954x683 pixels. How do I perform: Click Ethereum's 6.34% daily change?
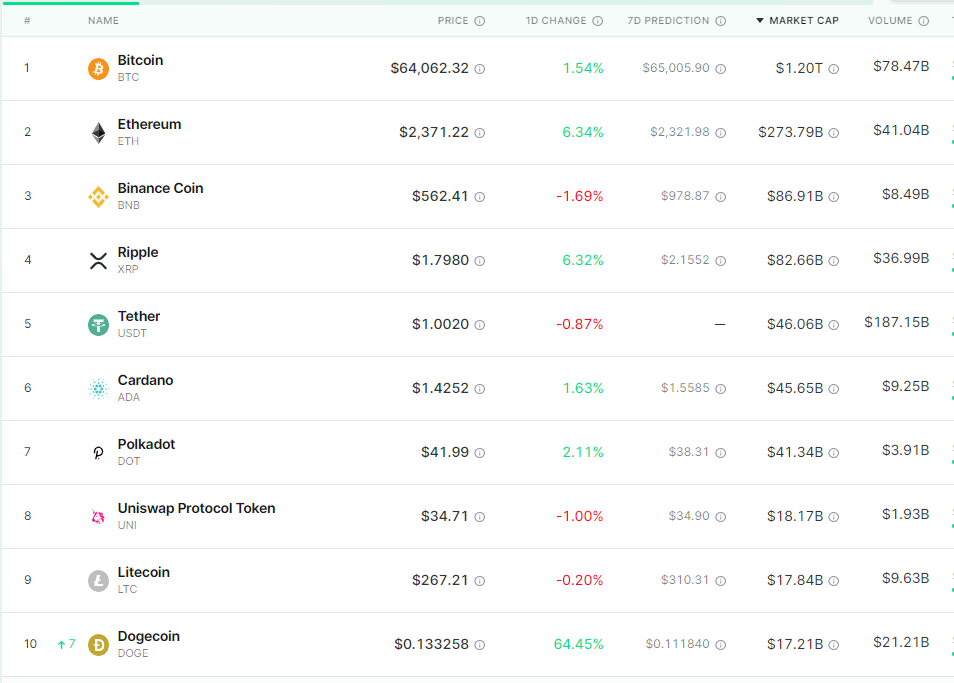(x=583, y=132)
